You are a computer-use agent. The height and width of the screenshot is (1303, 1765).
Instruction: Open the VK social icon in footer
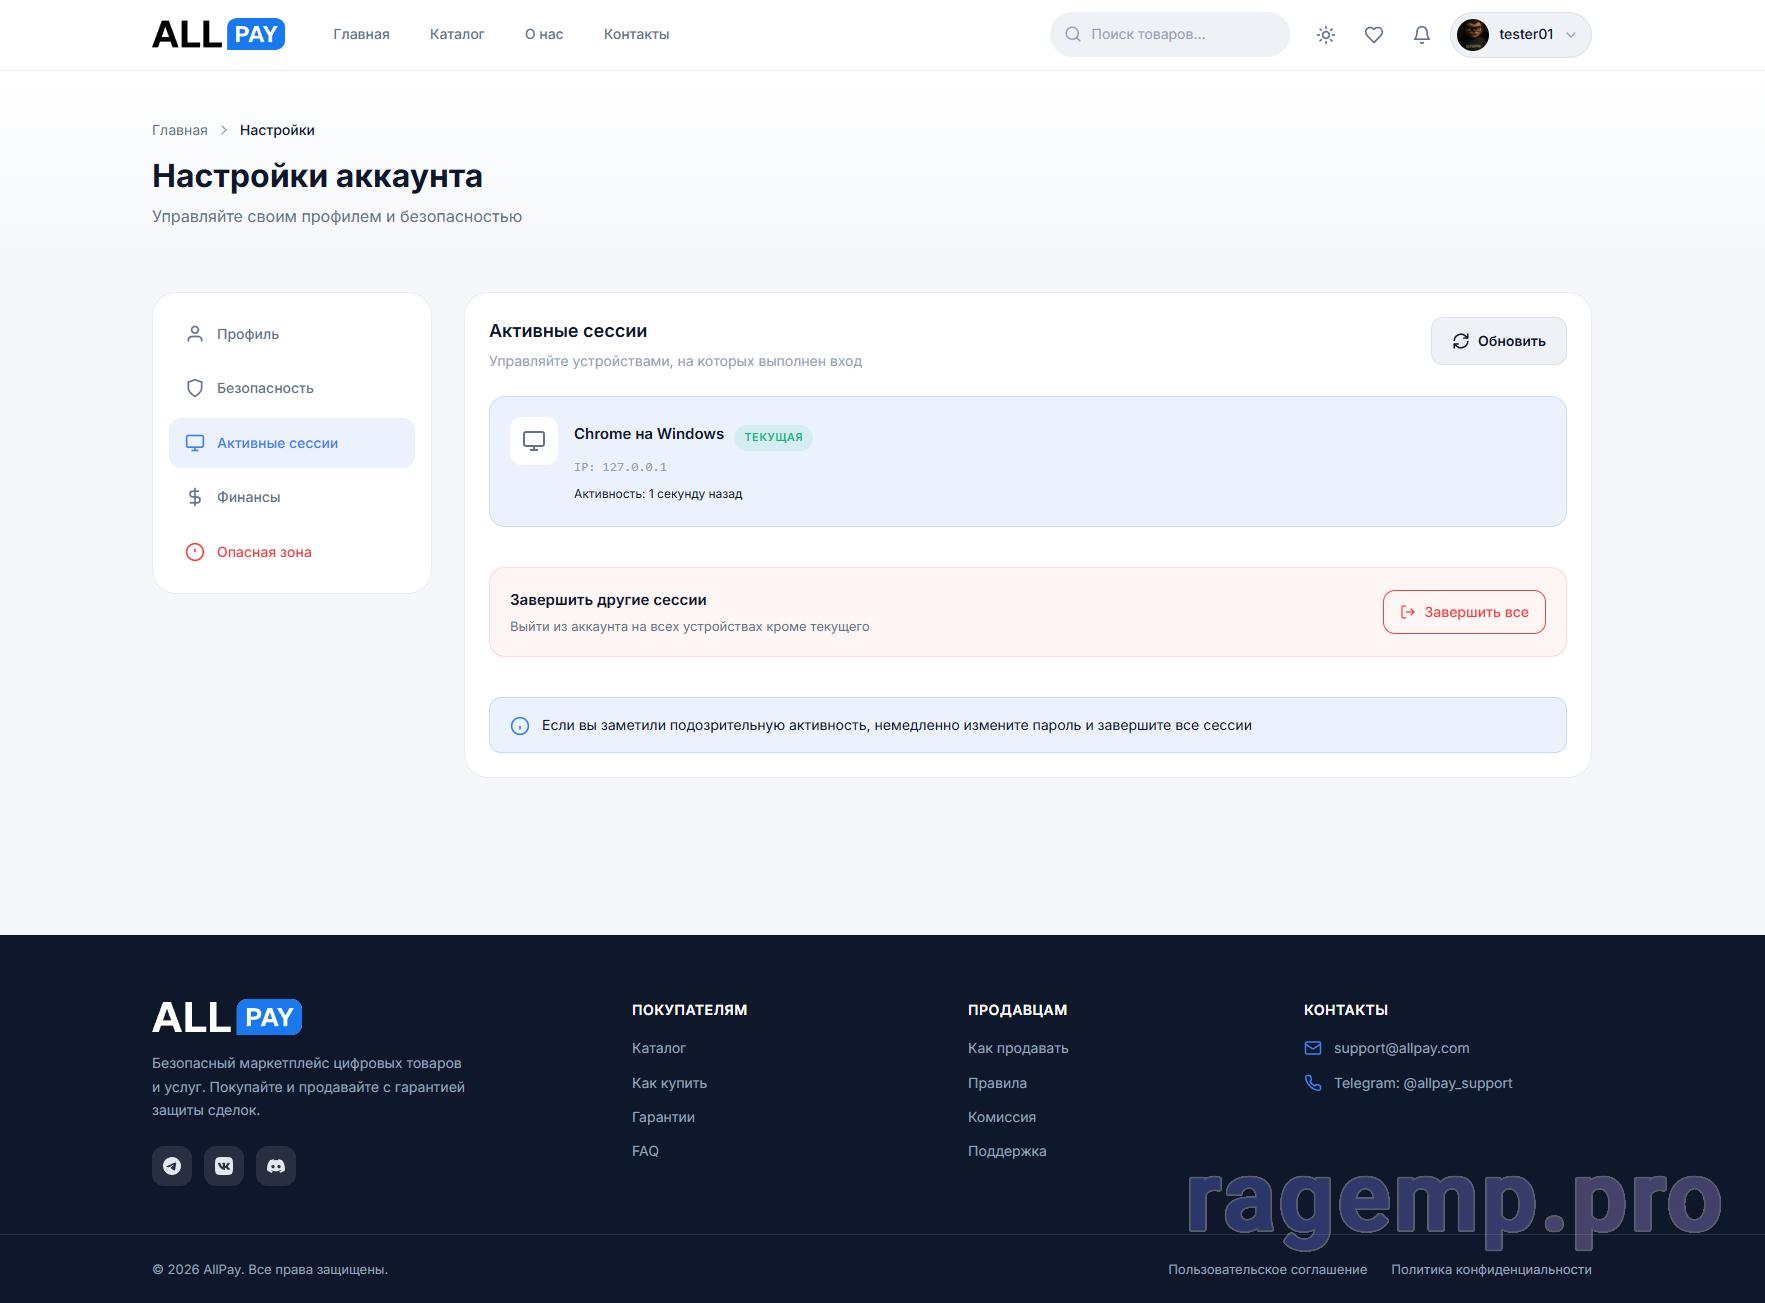click(x=224, y=1166)
